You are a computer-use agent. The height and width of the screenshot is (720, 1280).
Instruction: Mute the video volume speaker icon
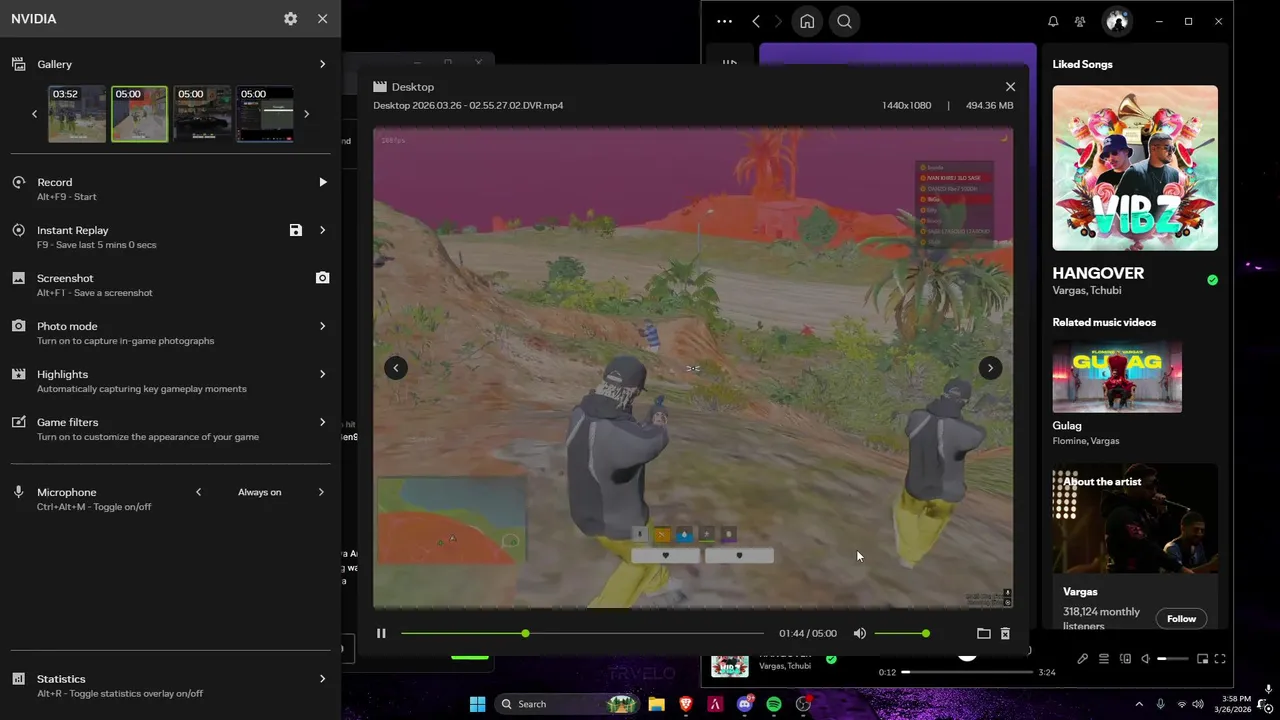860,633
